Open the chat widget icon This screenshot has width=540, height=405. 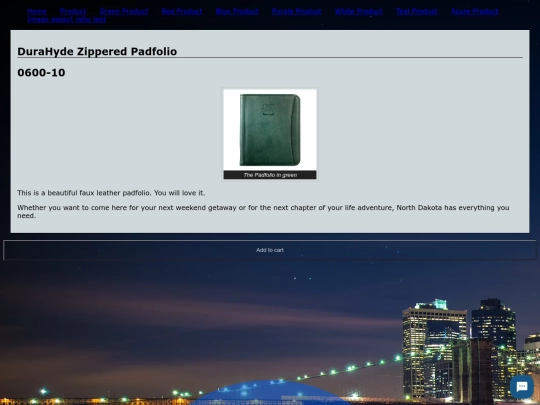point(522,387)
